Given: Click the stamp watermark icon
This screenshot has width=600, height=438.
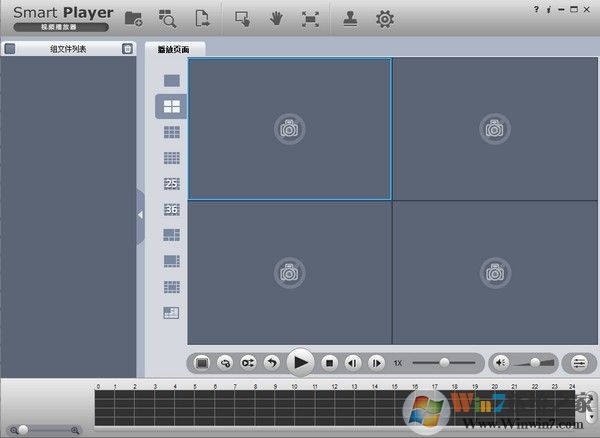Looking at the screenshot, I should [349, 18].
